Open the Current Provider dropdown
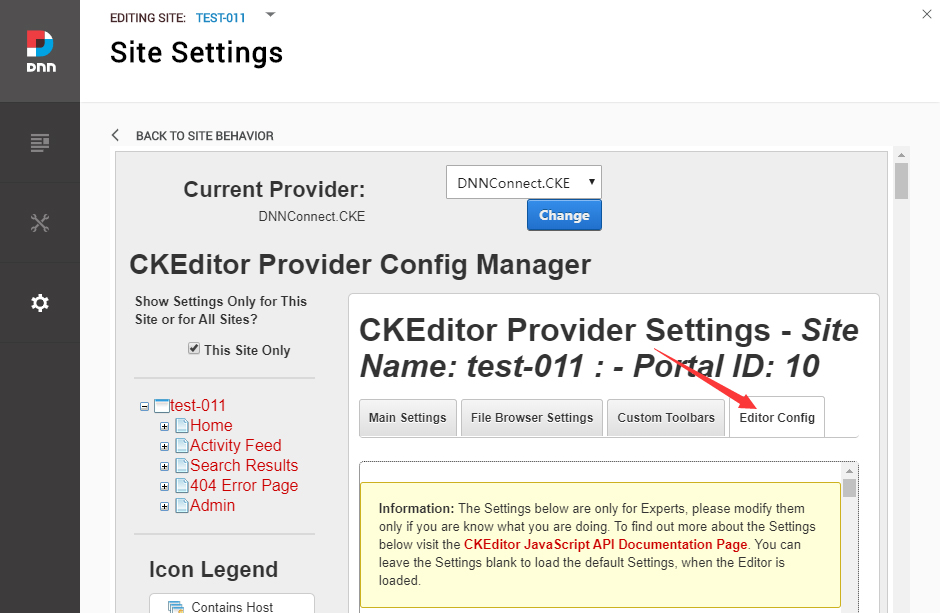Image resolution: width=940 pixels, height=613 pixels. 523,183
